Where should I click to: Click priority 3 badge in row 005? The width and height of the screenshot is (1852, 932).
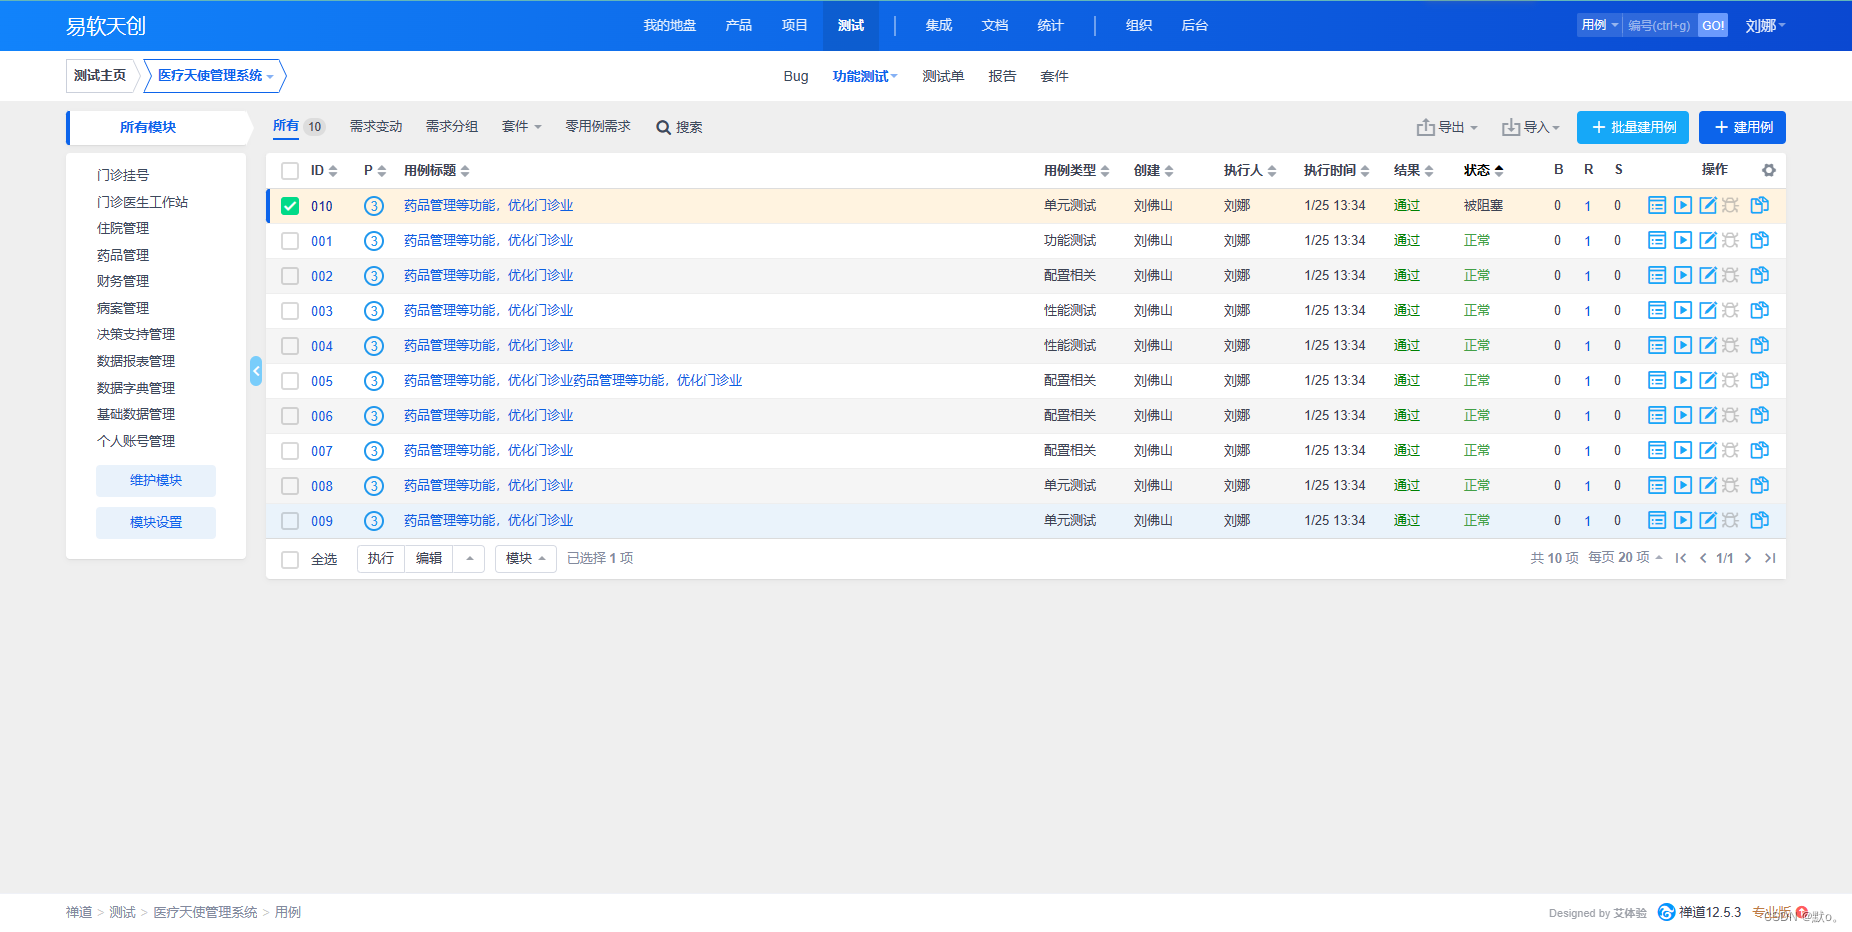[374, 380]
